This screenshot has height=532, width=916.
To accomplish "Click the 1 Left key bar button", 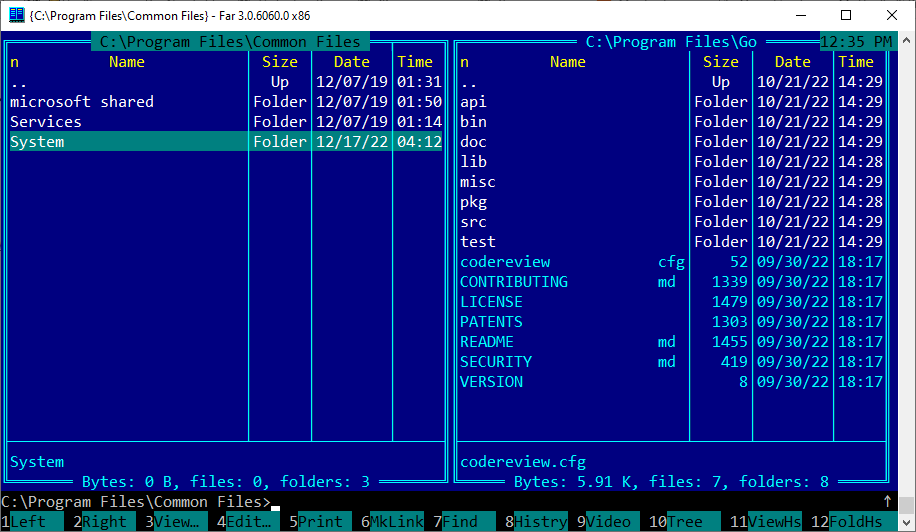I will pyautogui.click(x=32, y=521).
